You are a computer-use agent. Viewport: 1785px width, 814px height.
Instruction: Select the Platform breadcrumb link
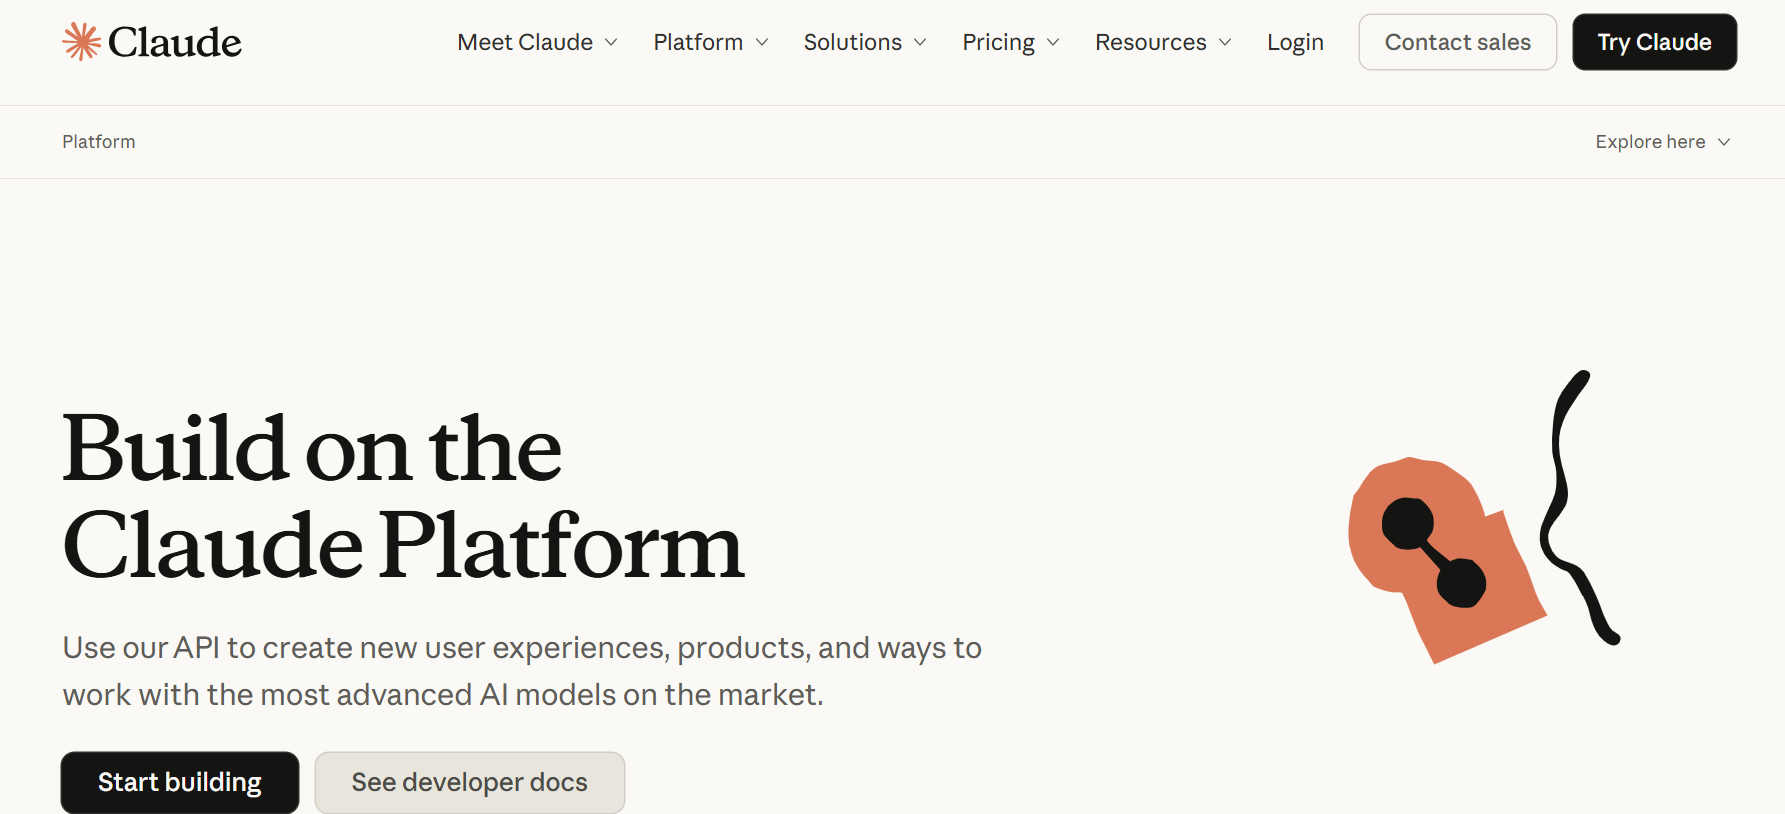pyautogui.click(x=99, y=142)
